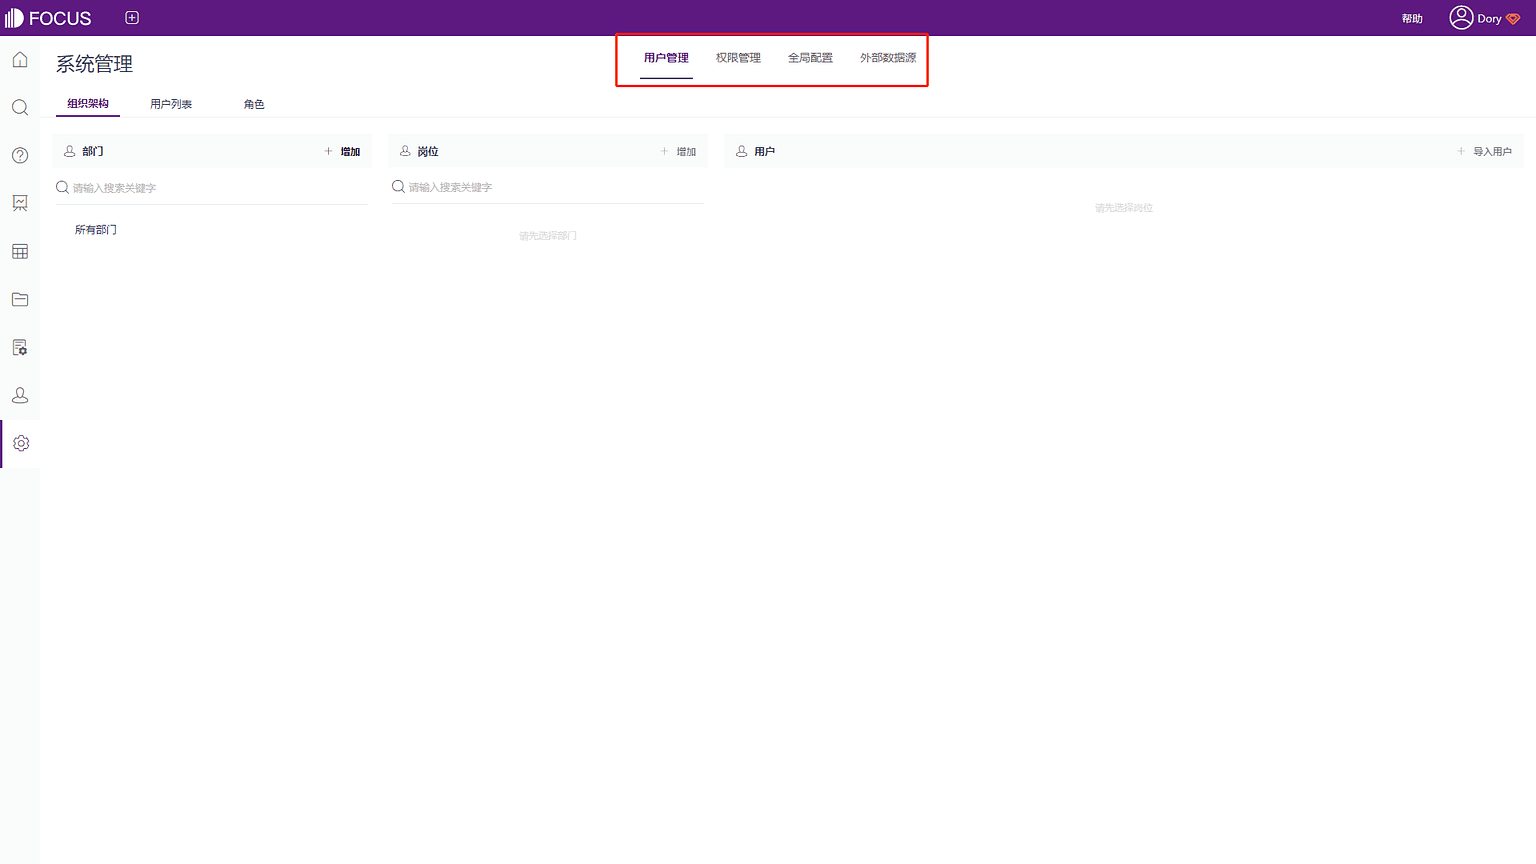Click the diamond icon next to Dory
Screen dimensions: 1536x864
coord(1513,19)
